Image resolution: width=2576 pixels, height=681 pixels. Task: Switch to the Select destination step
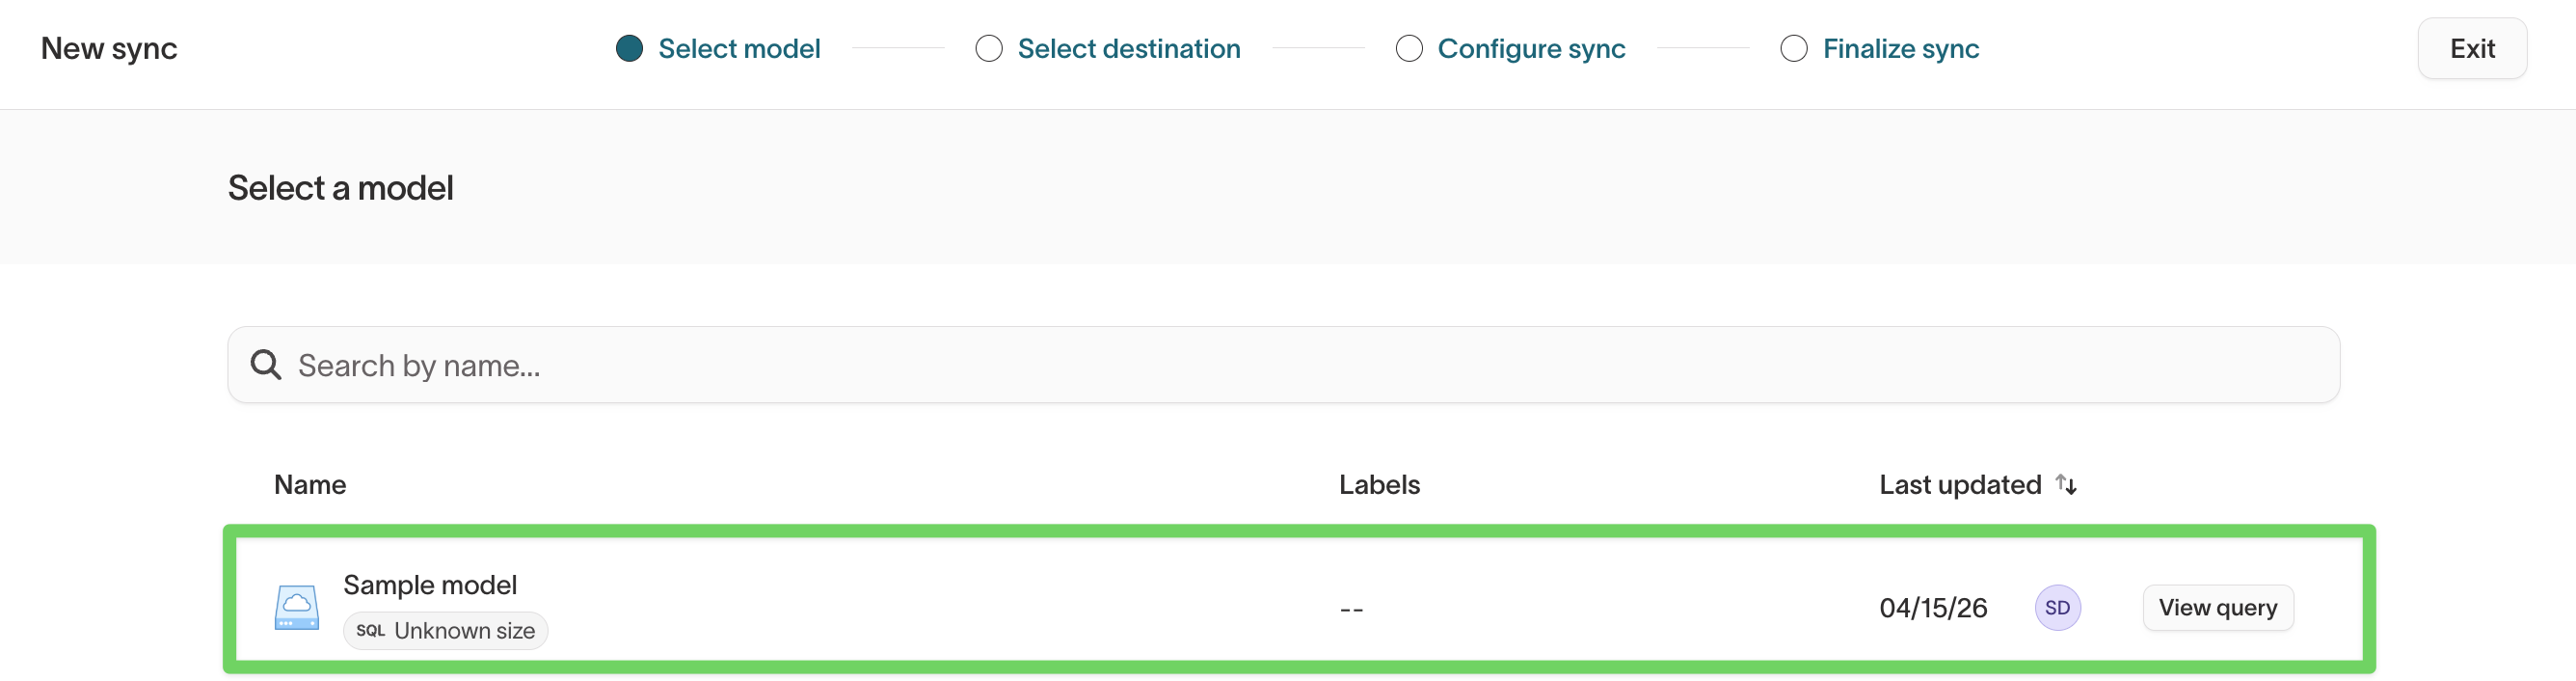pyautogui.click(x=1127, y=47)
